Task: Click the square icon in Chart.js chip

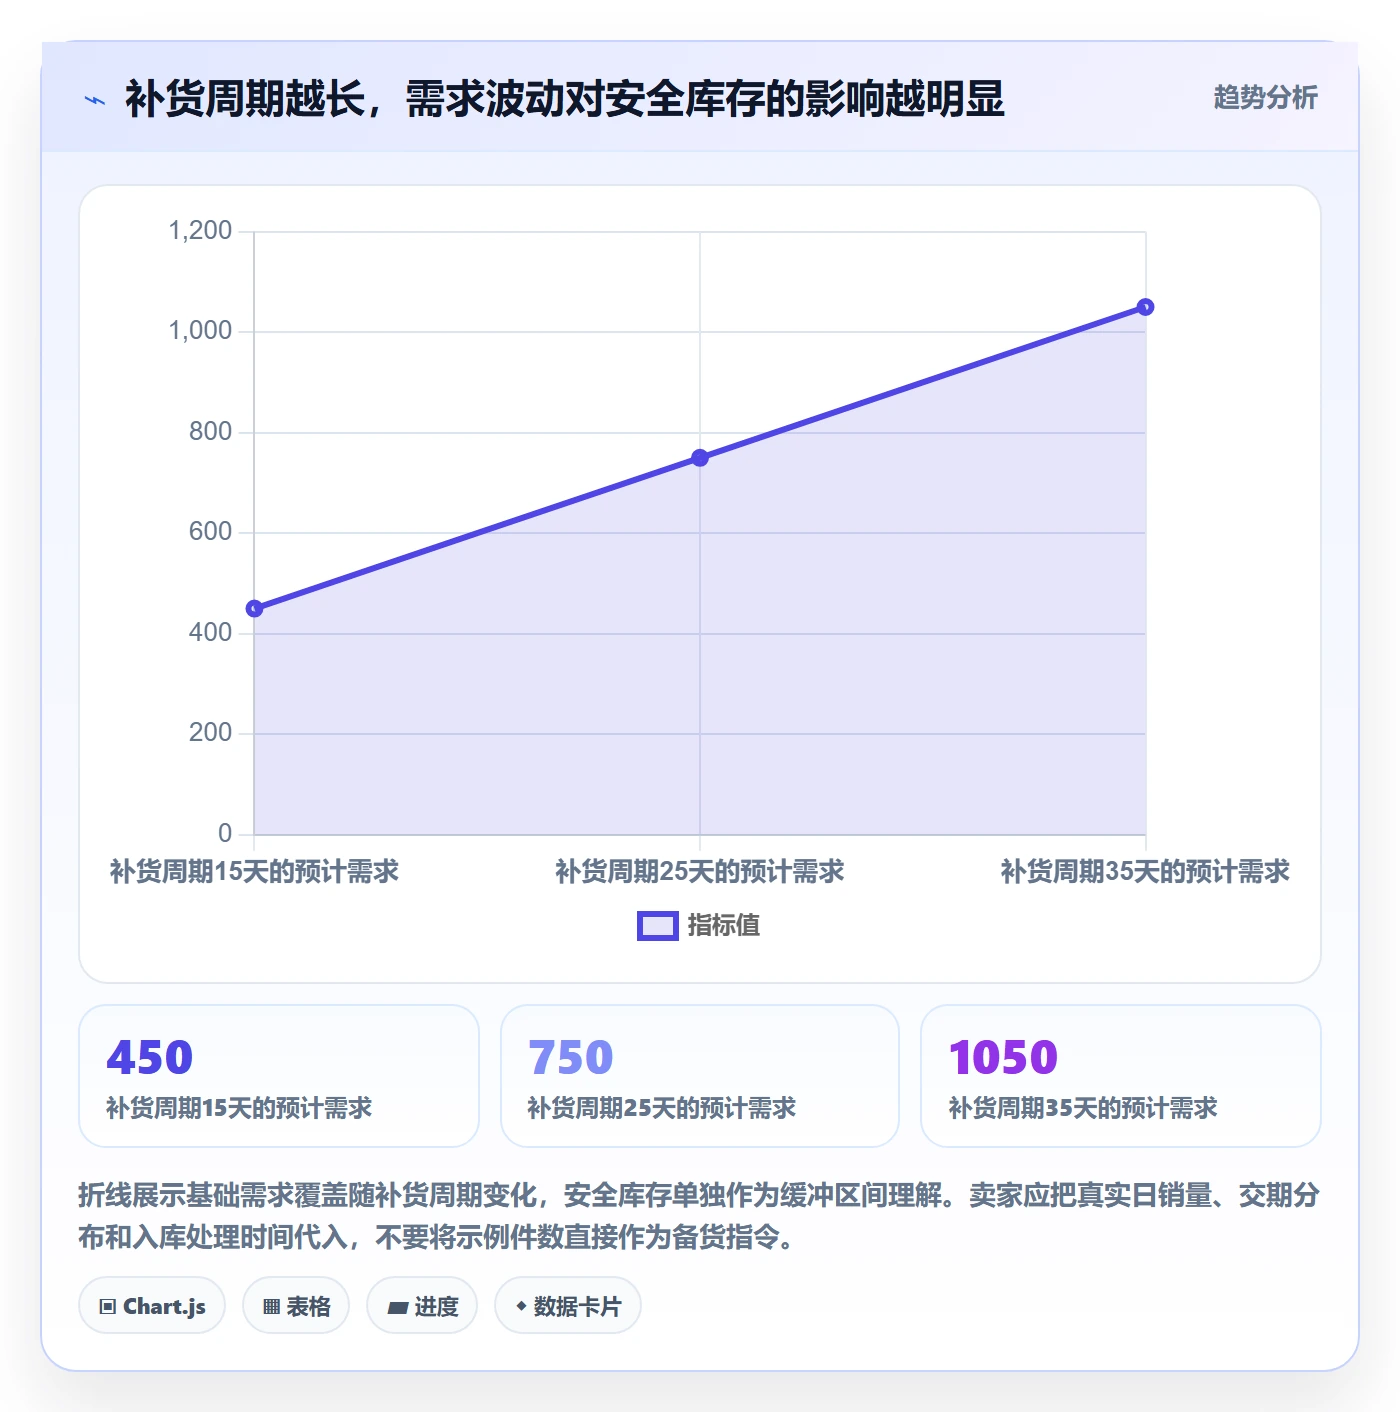Action: (108, 1306)
